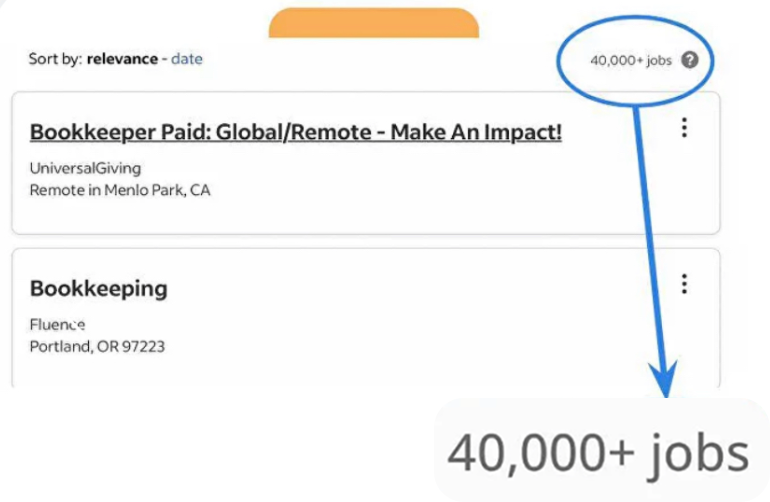Click the "Sort by:" label
770x502 pixels.
point(55,59)
